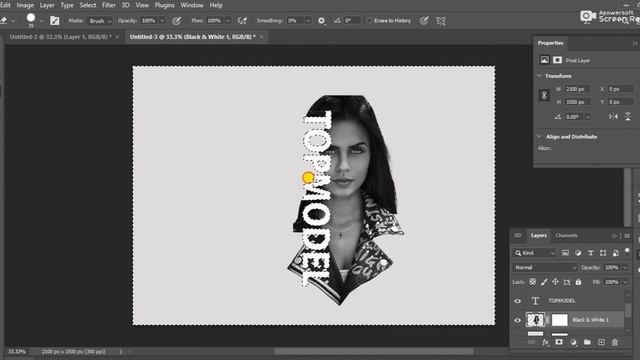Open symmetry paint butterfly icon
Image resolution: width=640 pixels, height=360 pixels.
click(441, 20)
